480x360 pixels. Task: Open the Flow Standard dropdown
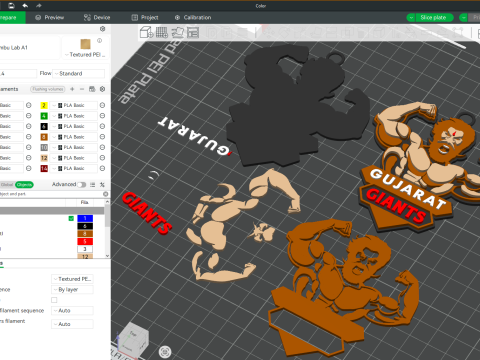[x=79, y=73]
